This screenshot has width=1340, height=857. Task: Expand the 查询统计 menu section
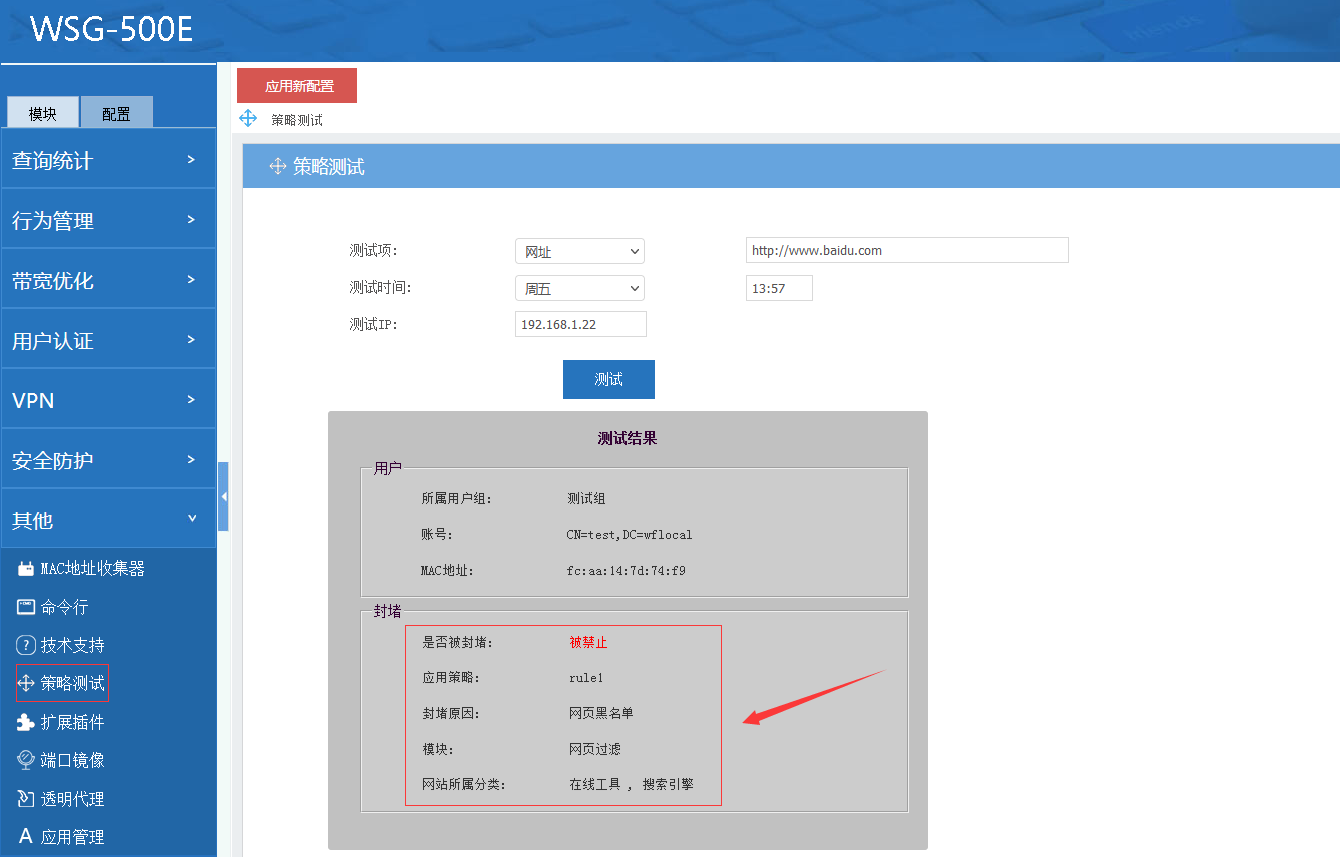tap(108, 160)
